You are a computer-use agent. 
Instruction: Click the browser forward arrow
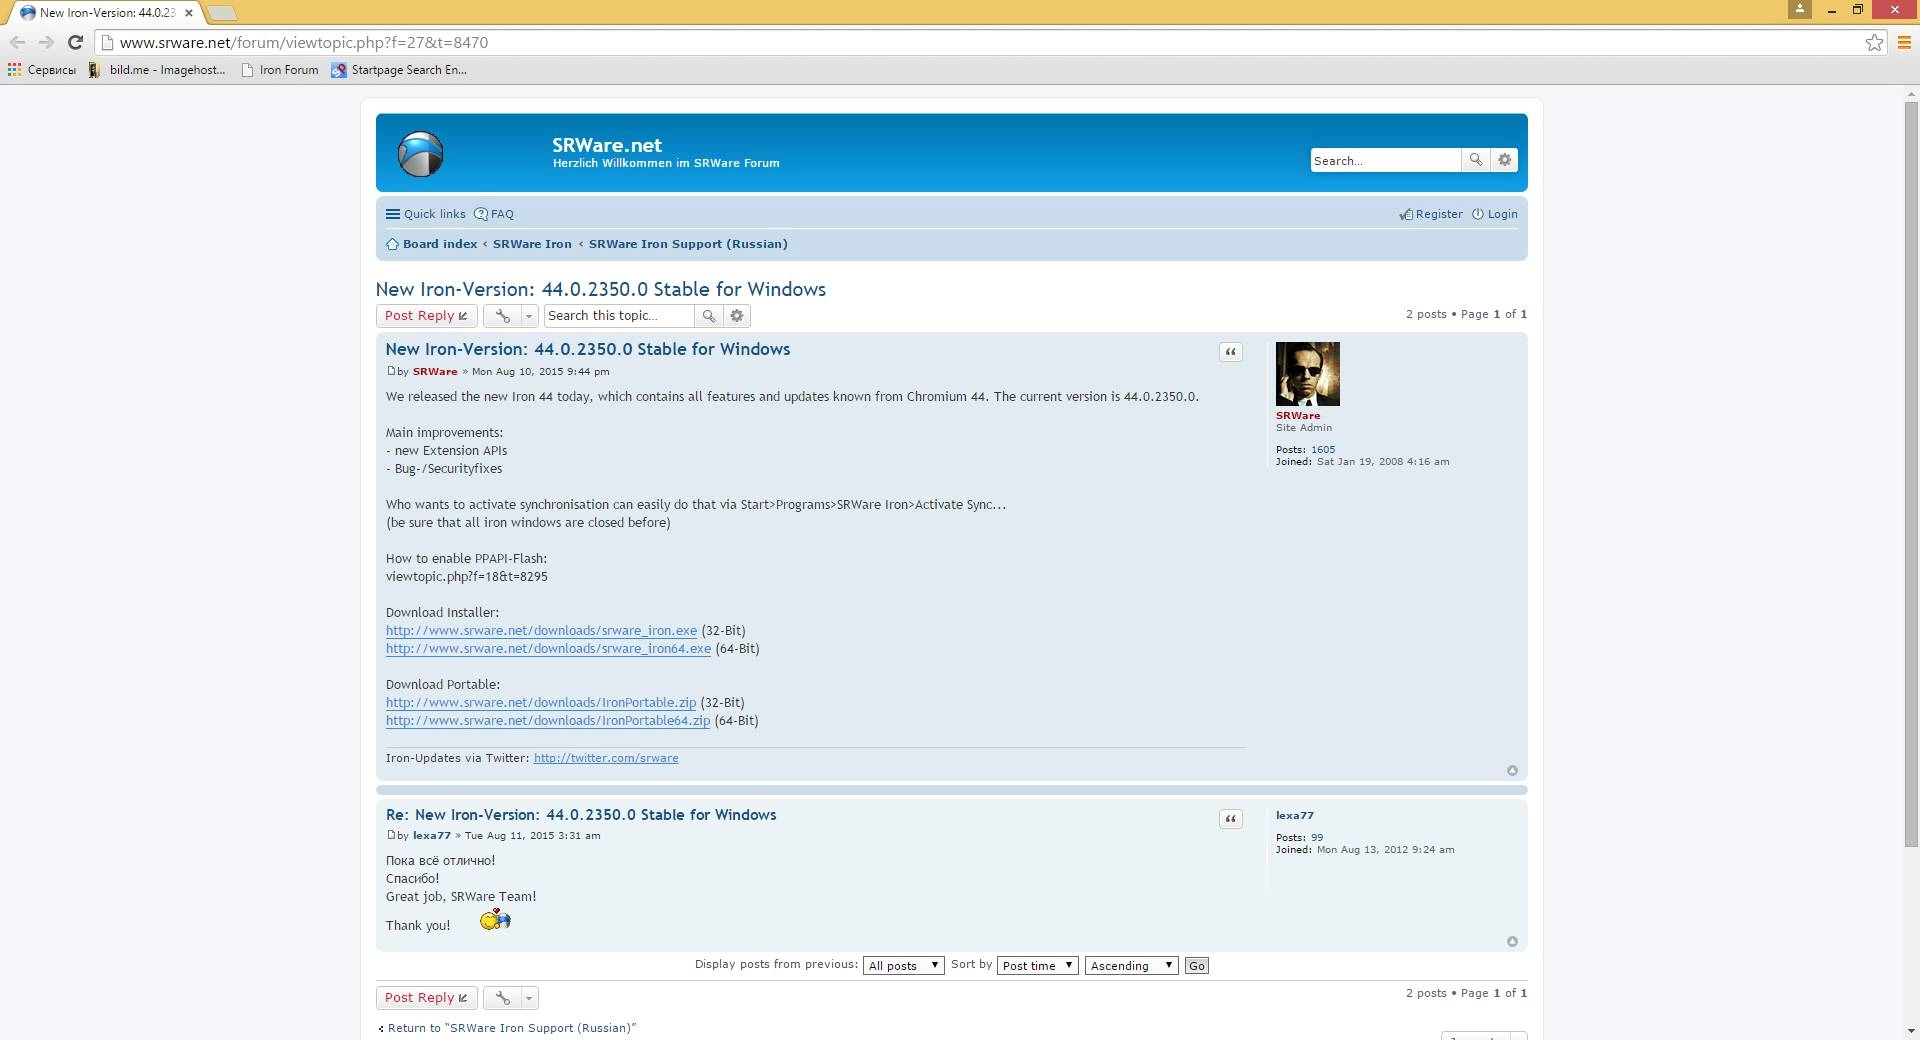(x=46, y=42)
